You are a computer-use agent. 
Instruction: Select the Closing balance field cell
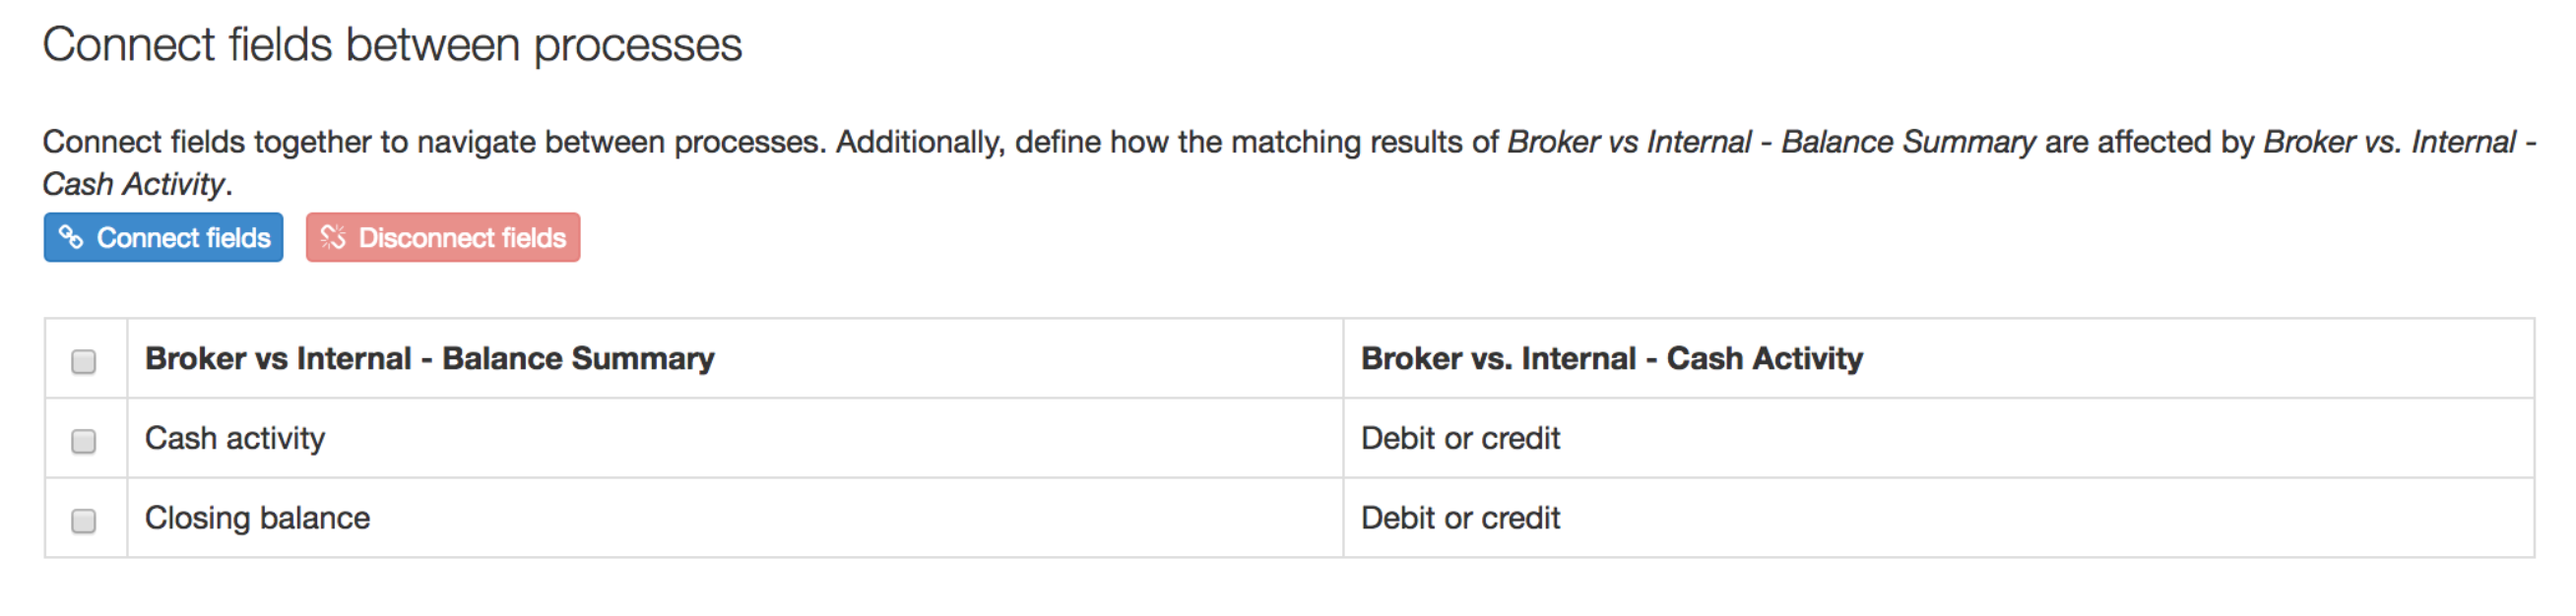[x=735, y=518]
